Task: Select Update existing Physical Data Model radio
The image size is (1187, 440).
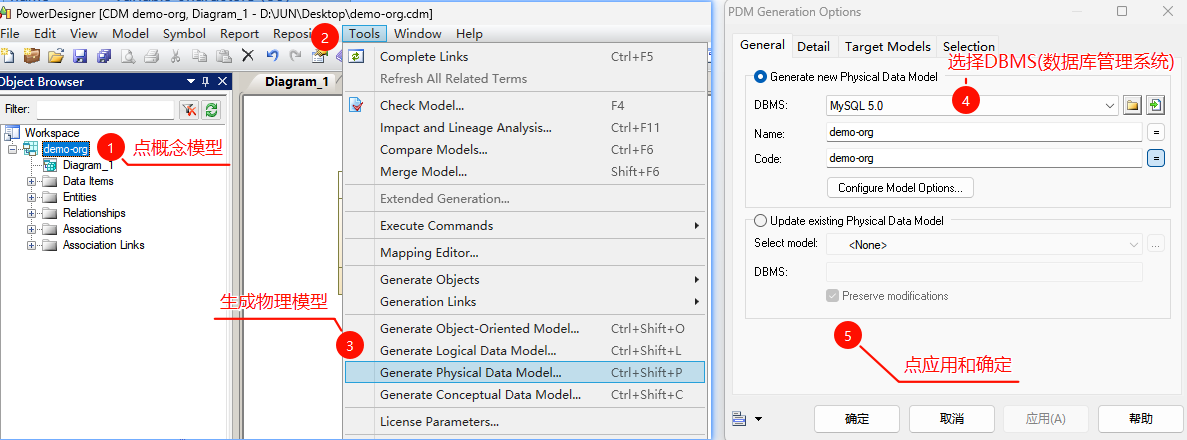Action: point(760,221)
